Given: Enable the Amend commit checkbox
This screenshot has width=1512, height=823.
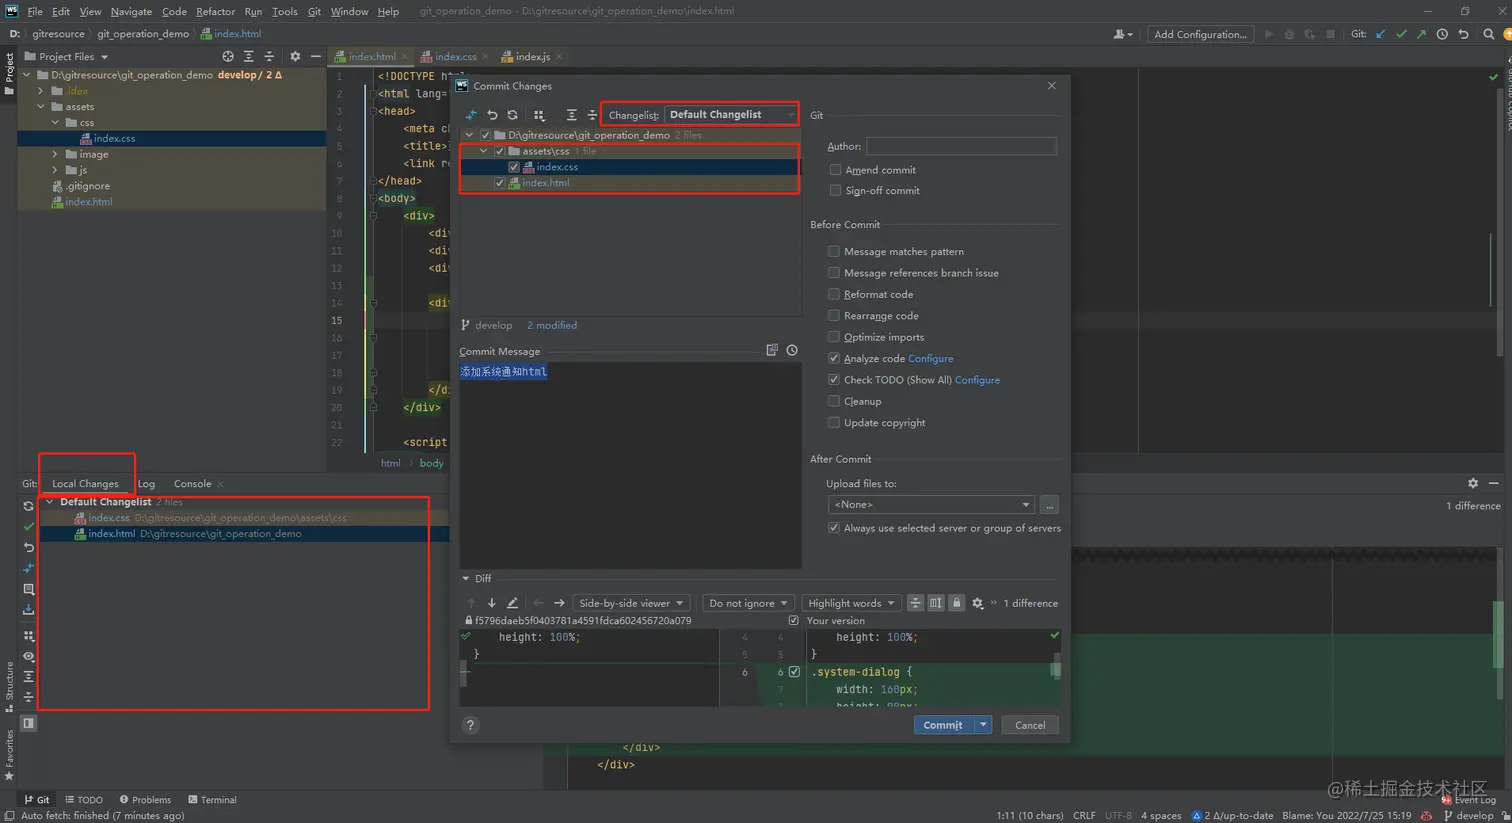Looking at the screenshot, I should click(835, 170).
